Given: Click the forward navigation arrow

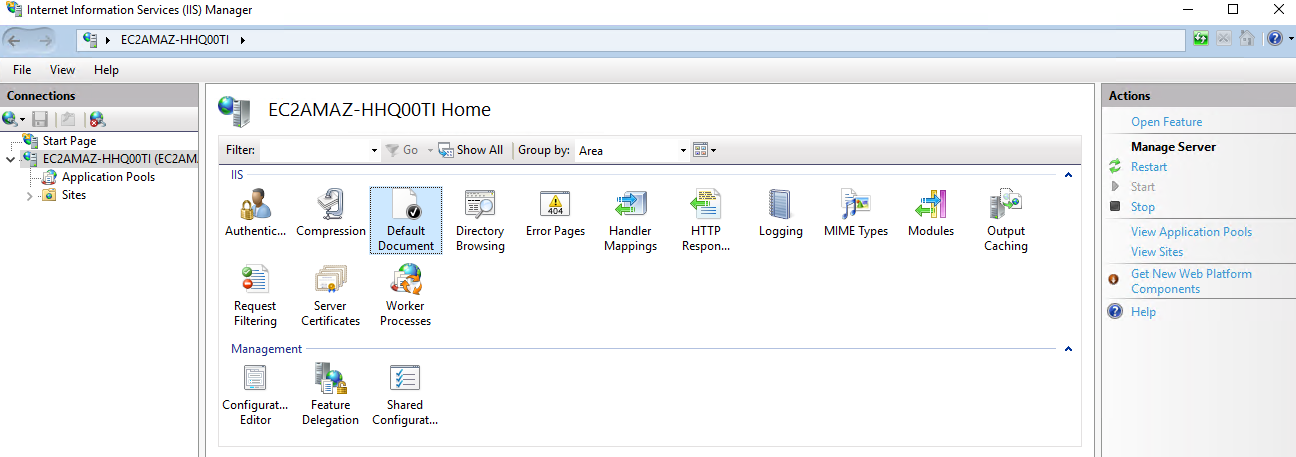Looking at the screenshot, I should (46, 40).
